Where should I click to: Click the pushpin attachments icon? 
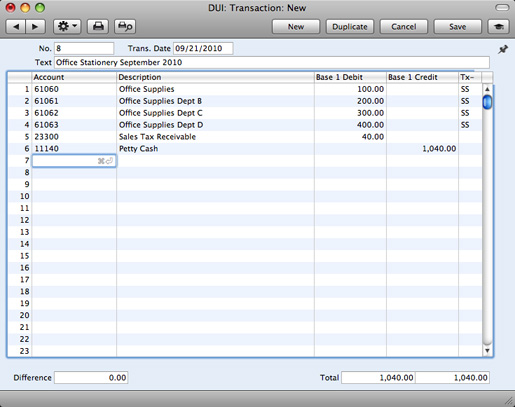coord(503,50)
